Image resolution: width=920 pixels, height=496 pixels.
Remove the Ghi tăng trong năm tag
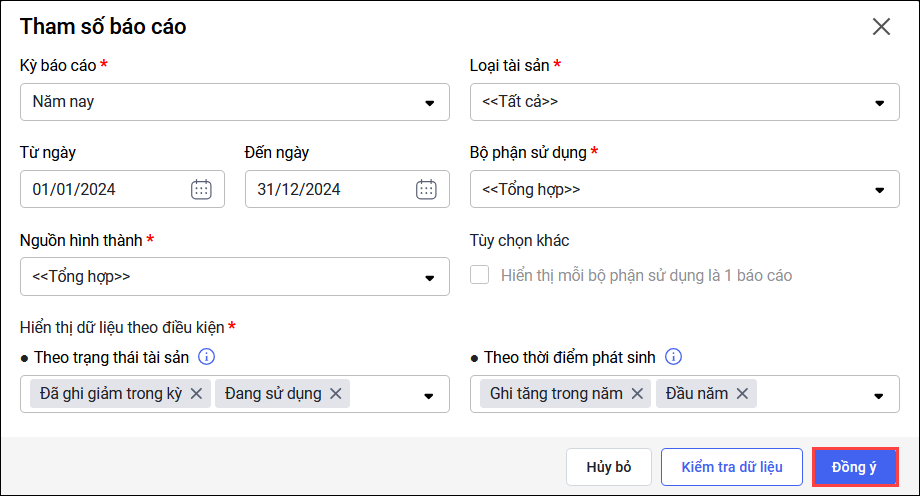point(637,394)
